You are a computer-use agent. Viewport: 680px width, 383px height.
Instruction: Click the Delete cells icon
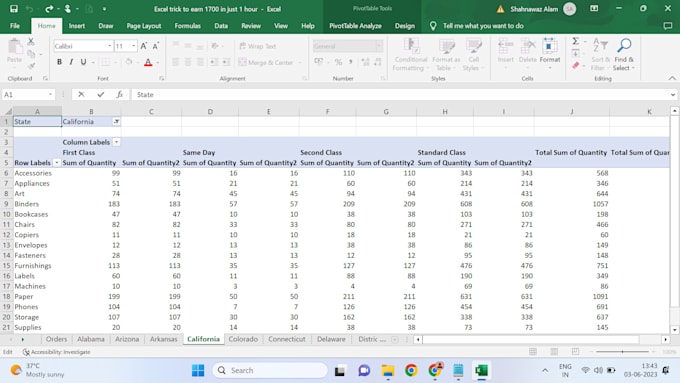pos(528,50)
